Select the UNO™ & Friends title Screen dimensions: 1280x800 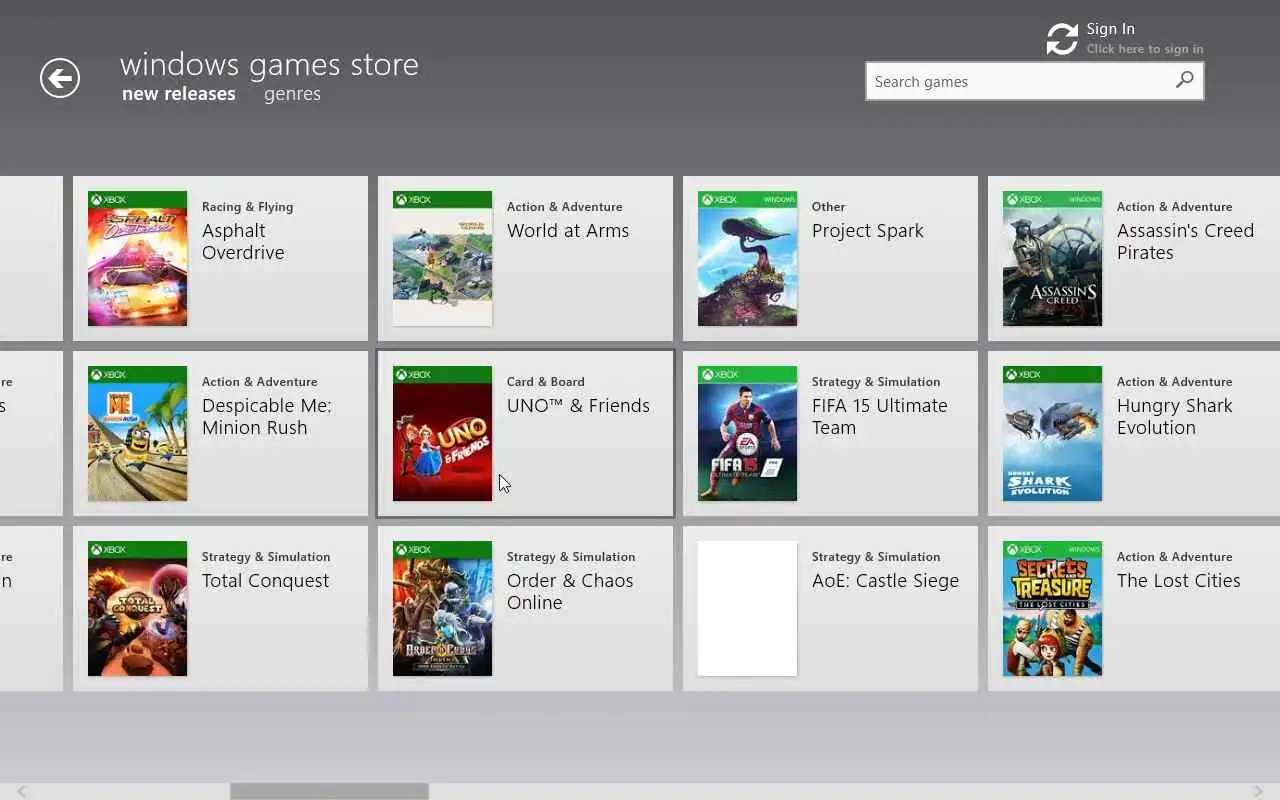578,405
